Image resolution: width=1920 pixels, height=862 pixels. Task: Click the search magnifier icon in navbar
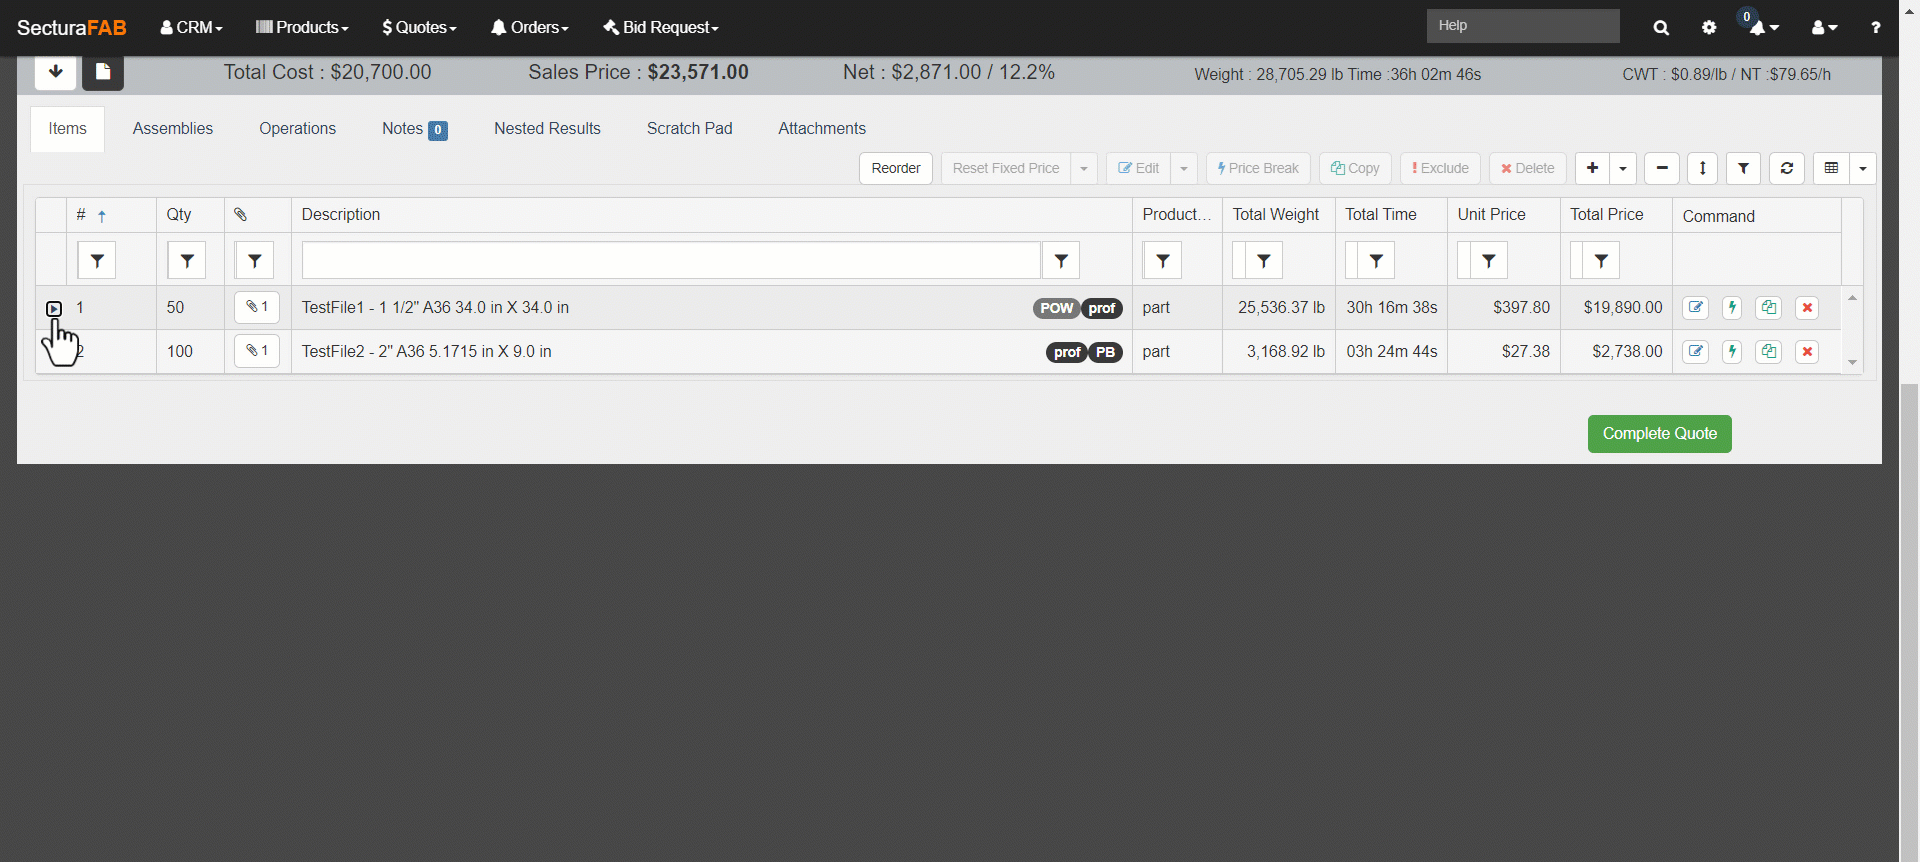click(1661, 28)
